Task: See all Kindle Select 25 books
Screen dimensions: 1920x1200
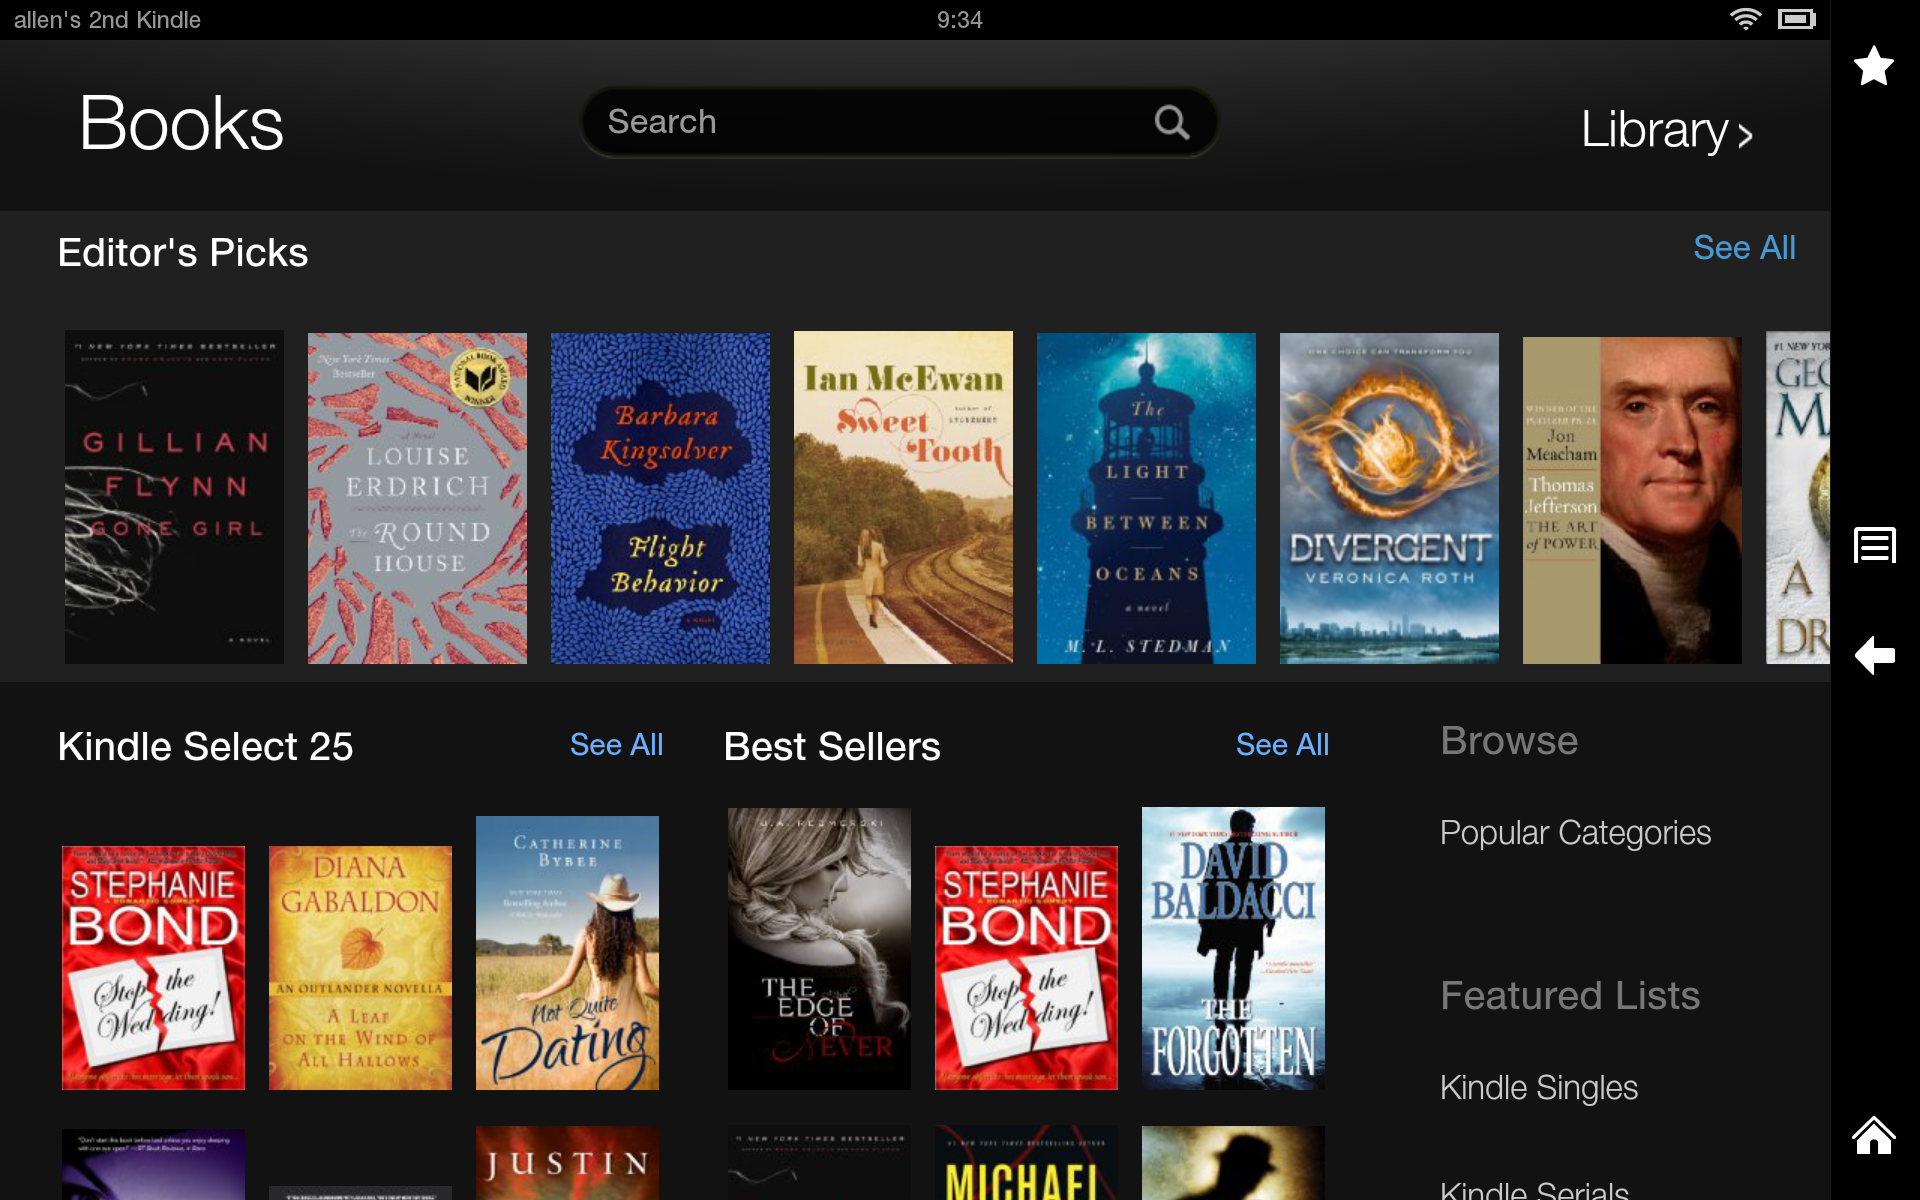Action: click(x=616, y=744)
